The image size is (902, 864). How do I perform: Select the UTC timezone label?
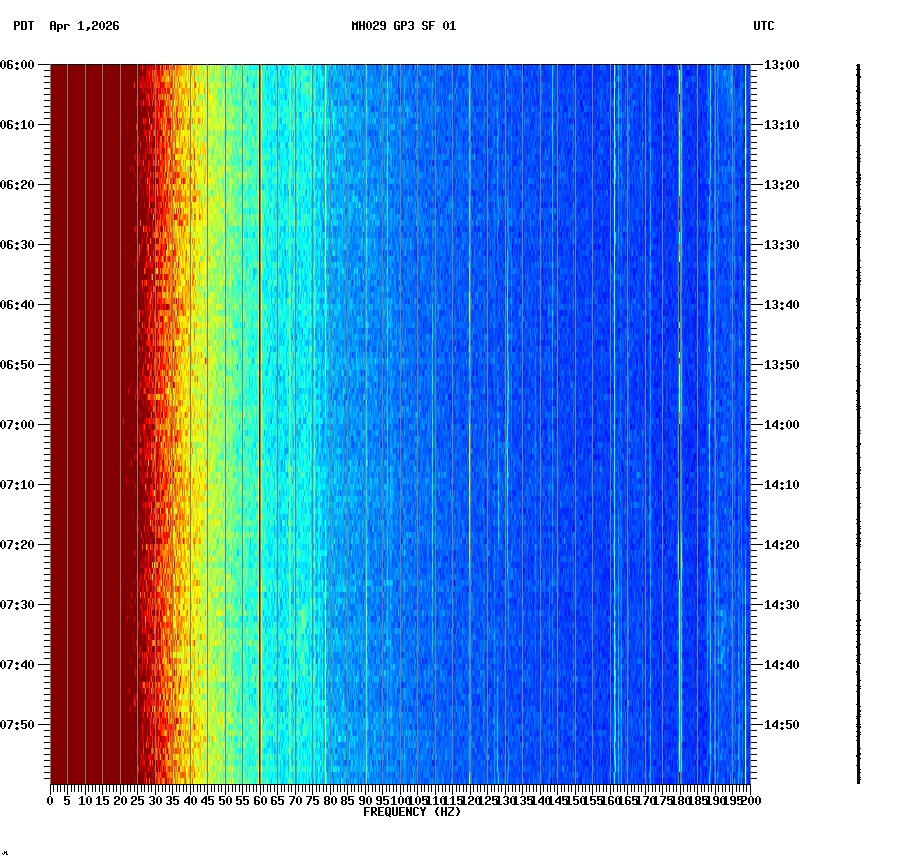click(764, 27)
